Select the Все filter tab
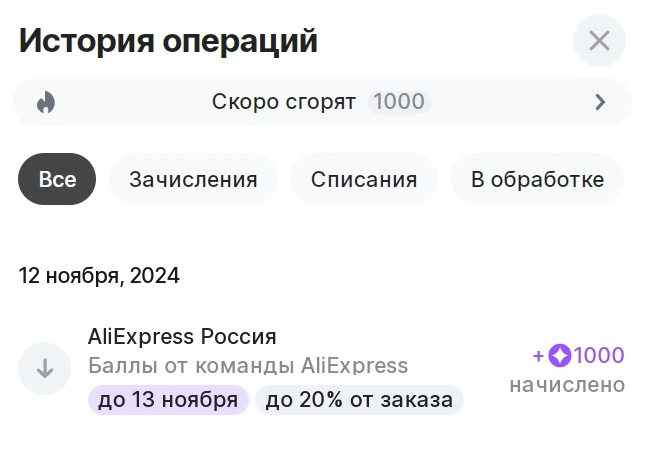Screen dimensions: 651x454 tap(57, 179)
